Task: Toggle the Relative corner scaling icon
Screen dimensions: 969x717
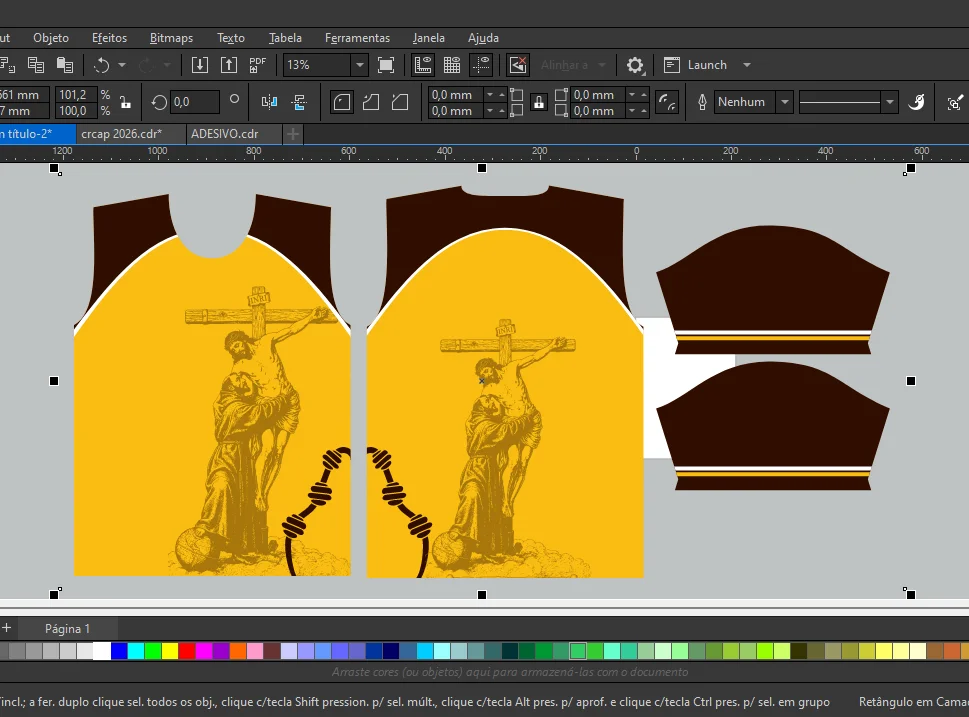Action: (667, 102)
